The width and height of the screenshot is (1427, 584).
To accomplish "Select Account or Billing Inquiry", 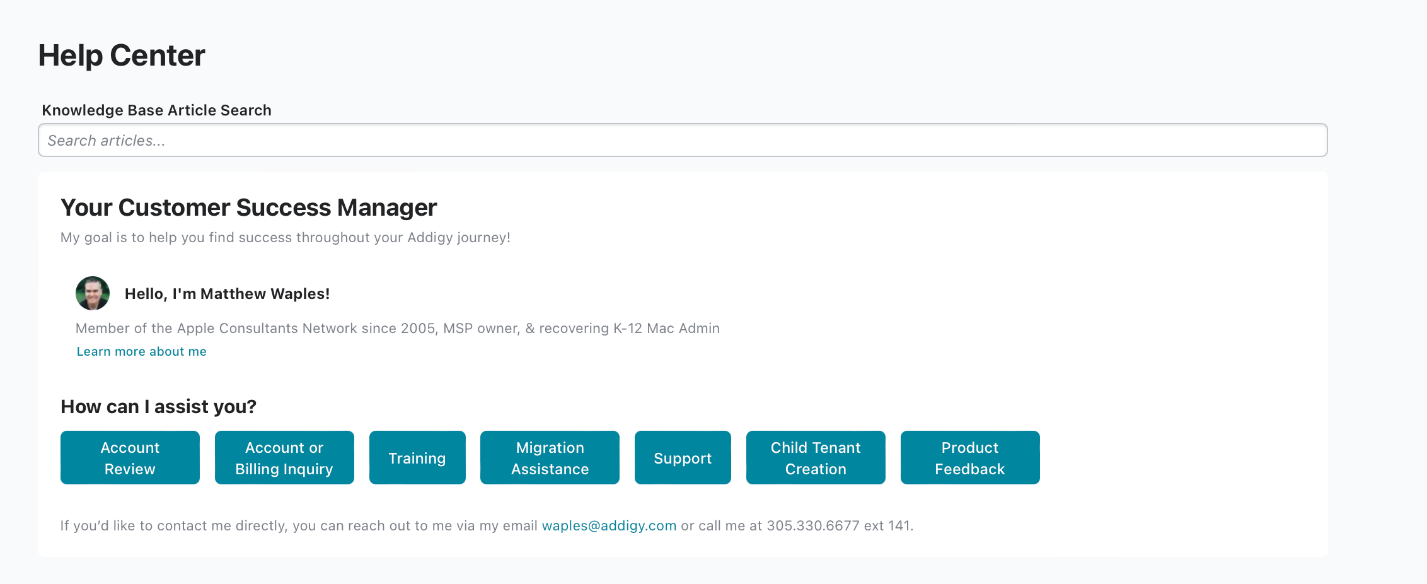I will tap(284, 458).
